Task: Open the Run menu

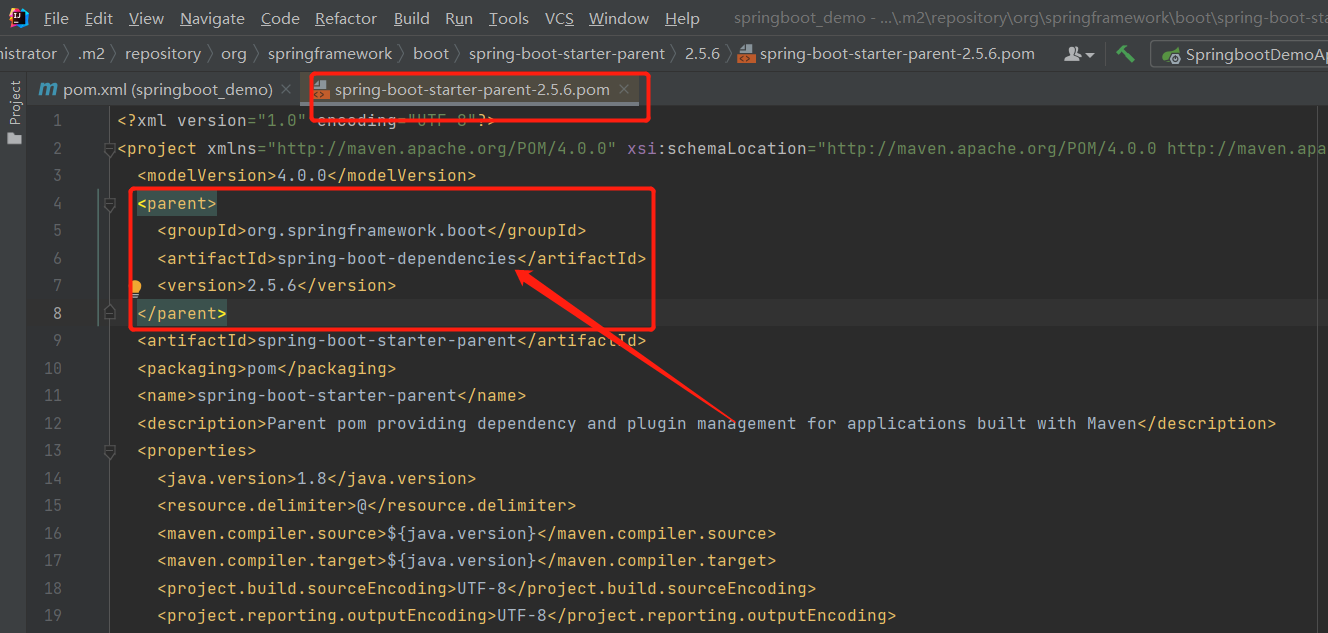Action: point(459,19)
